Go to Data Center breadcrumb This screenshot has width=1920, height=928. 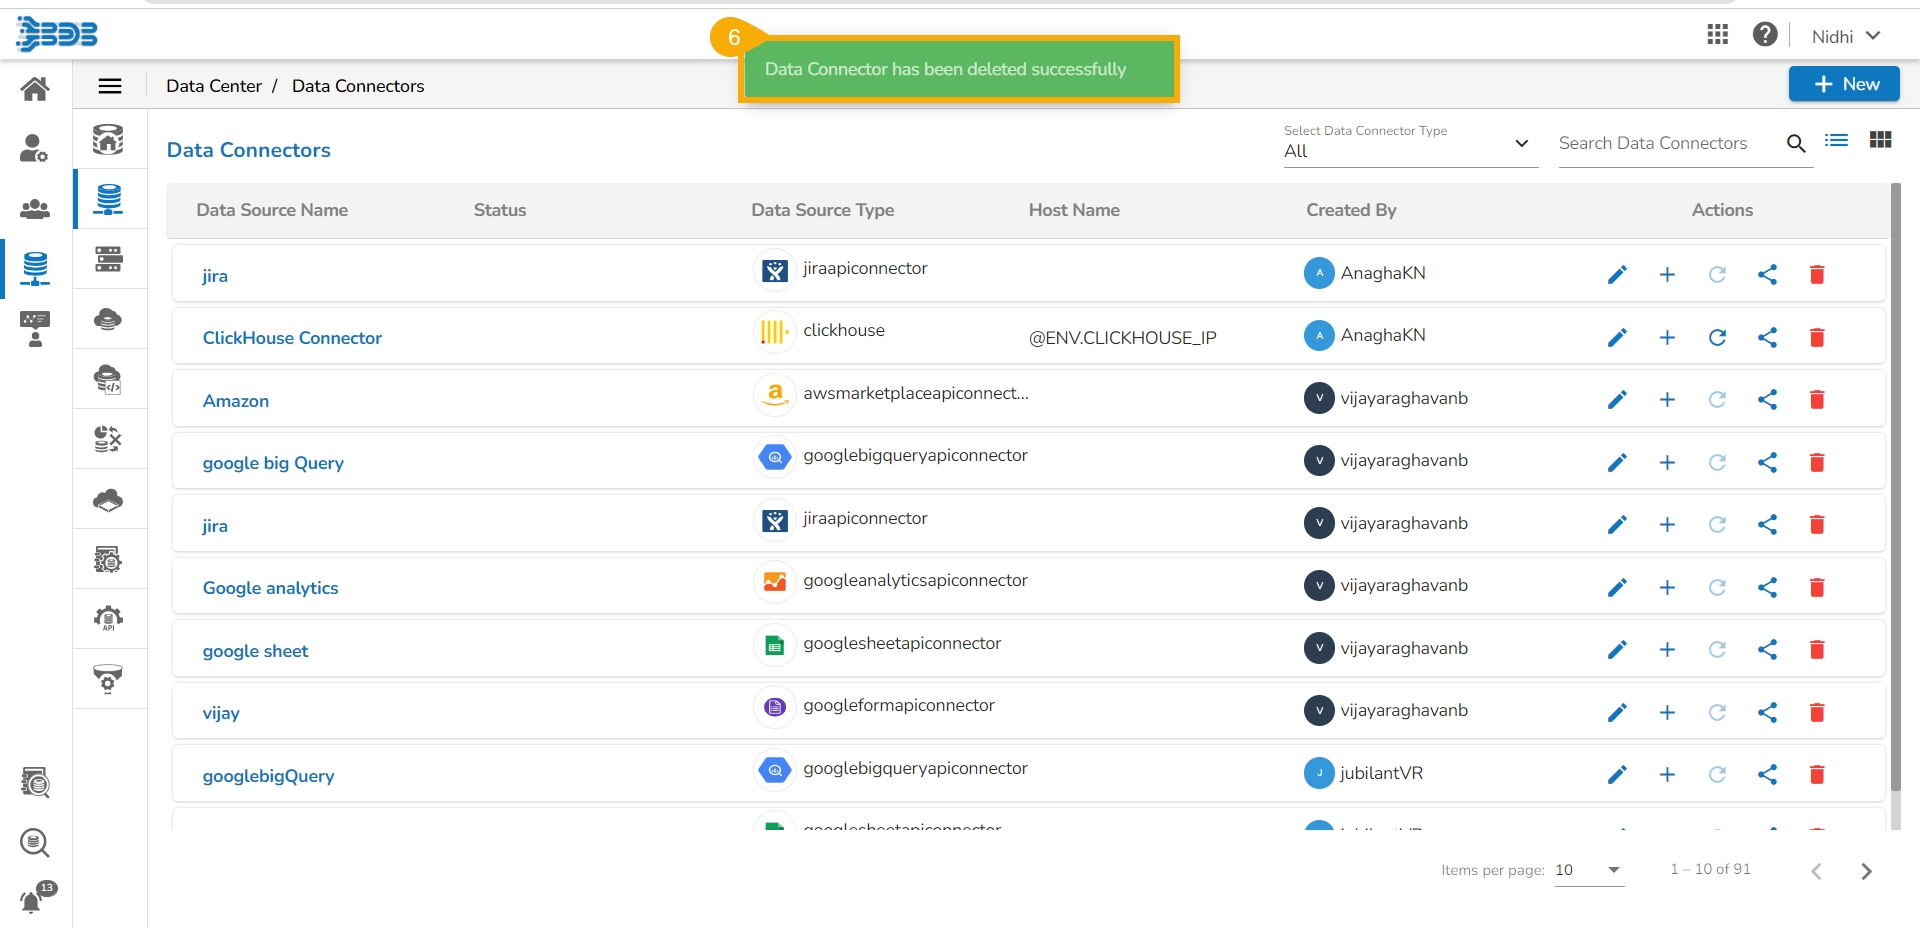tap(214, 86)
